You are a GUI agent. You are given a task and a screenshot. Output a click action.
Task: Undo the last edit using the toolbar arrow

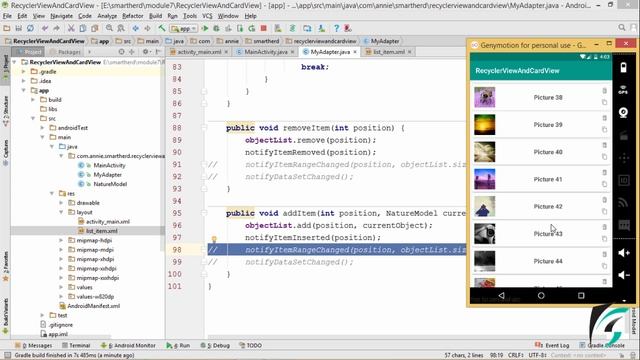[x=45, y=28]
